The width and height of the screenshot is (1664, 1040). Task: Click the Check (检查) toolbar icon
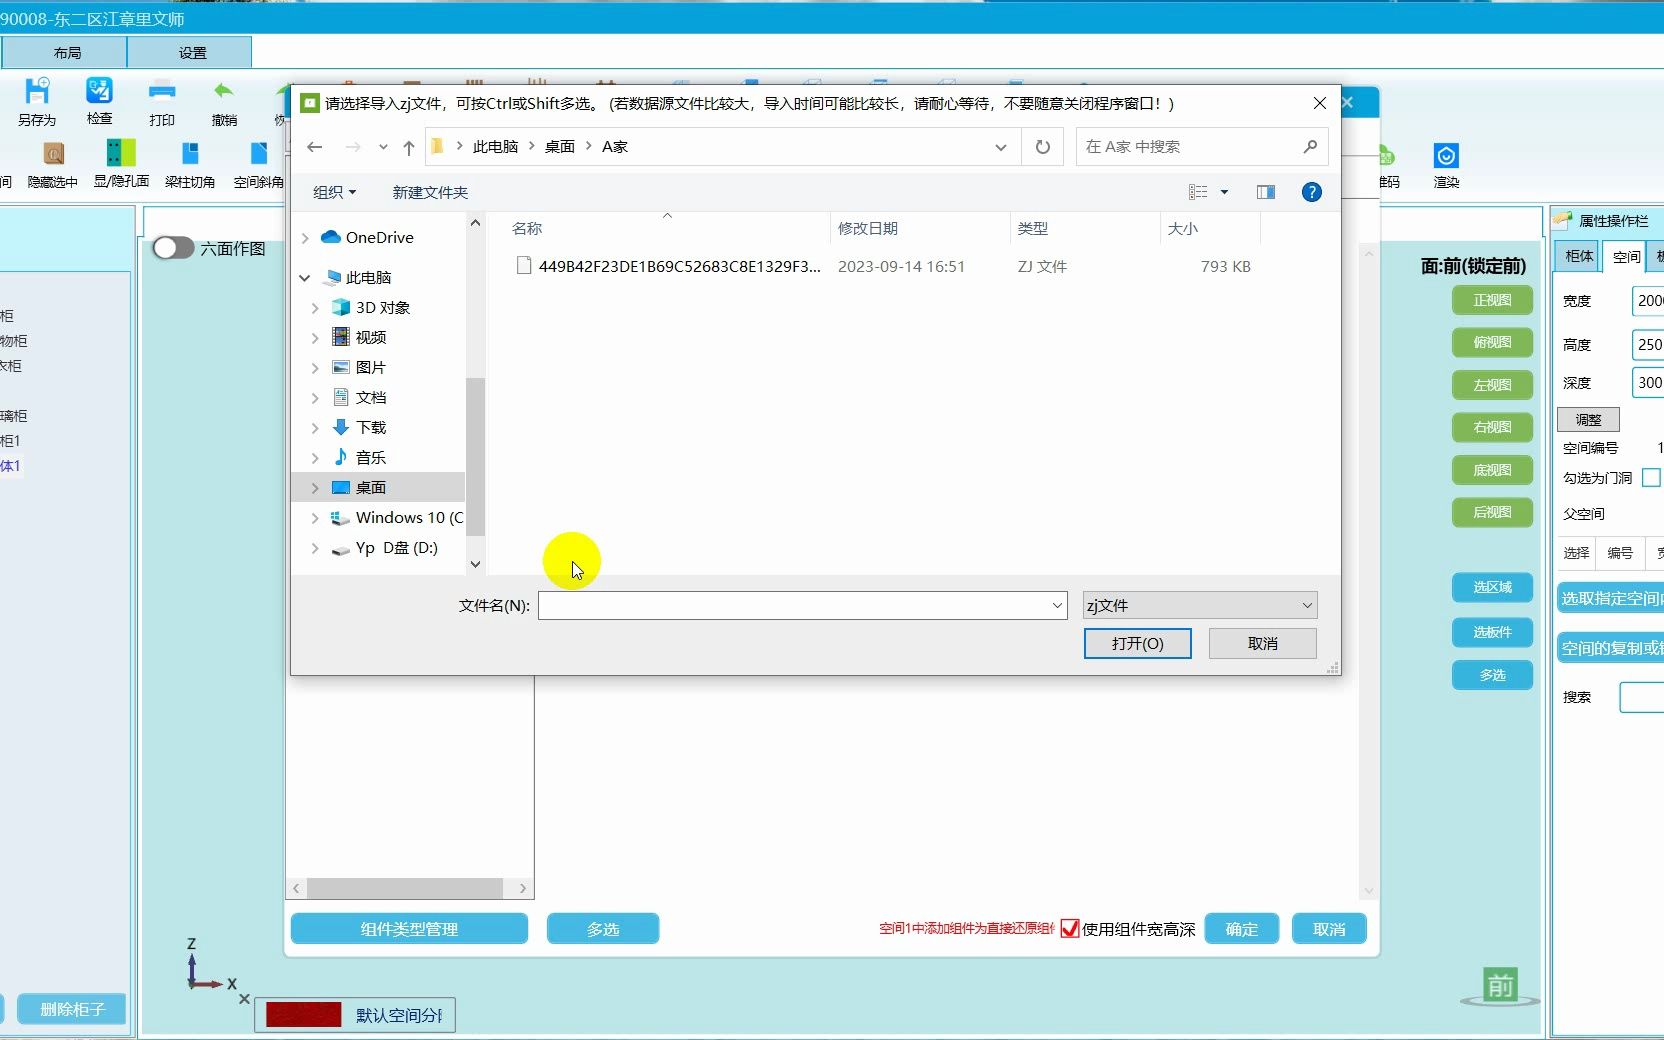pos(99,101)
